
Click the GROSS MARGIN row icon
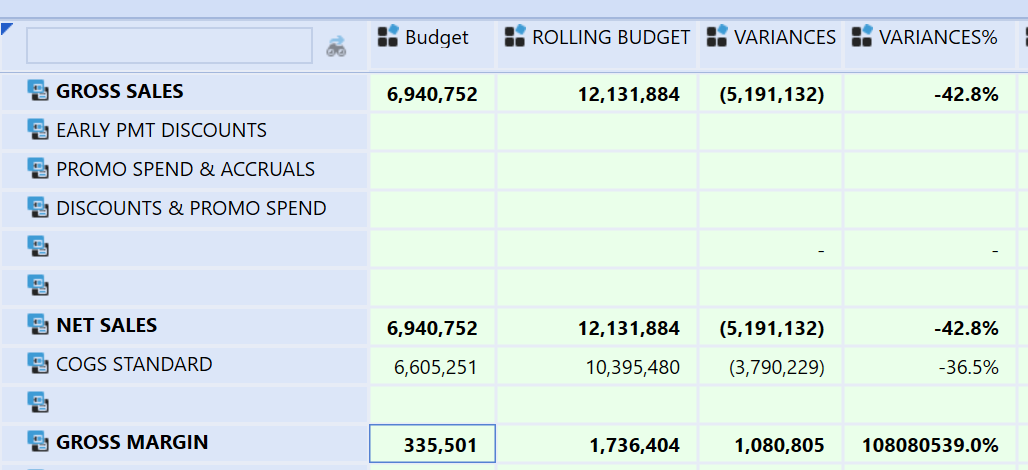38,443
